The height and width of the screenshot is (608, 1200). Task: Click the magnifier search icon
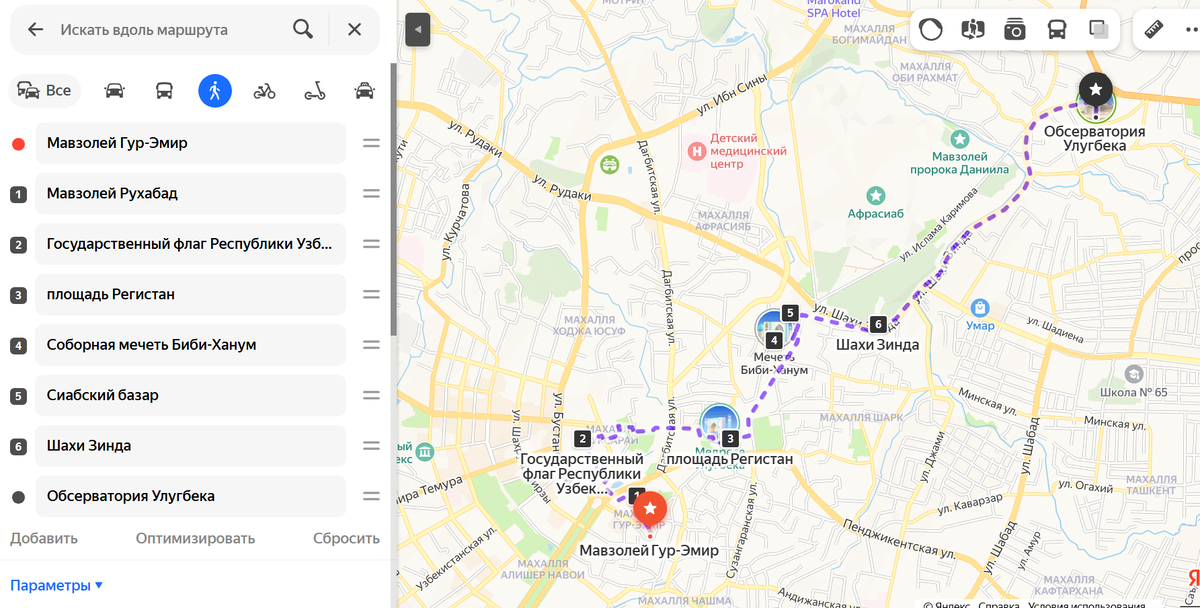(x=303, y=29)
